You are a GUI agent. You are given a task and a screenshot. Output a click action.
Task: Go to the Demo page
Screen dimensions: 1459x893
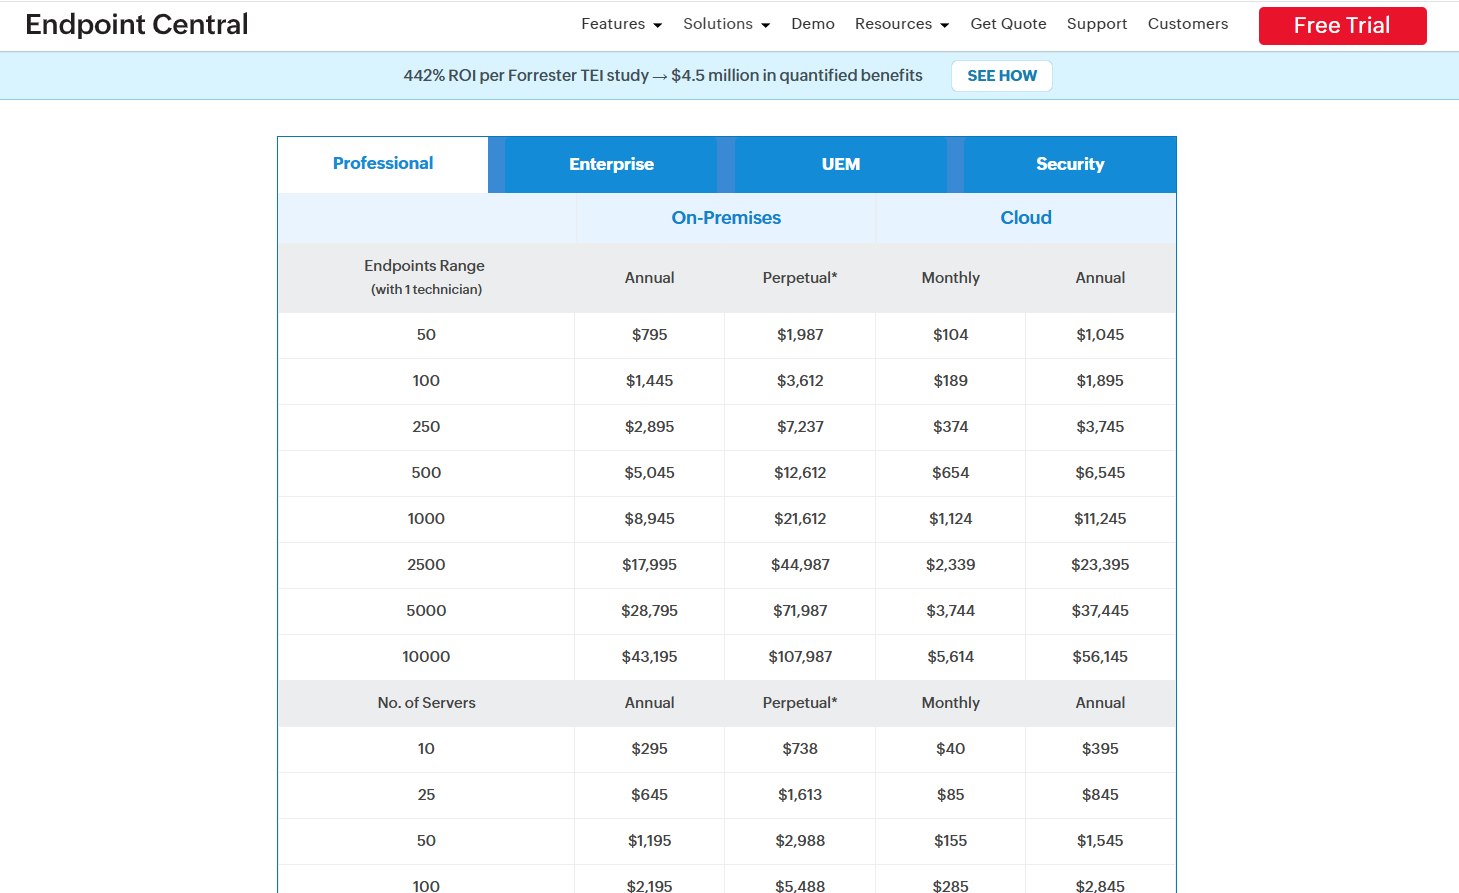click(812, 24)
